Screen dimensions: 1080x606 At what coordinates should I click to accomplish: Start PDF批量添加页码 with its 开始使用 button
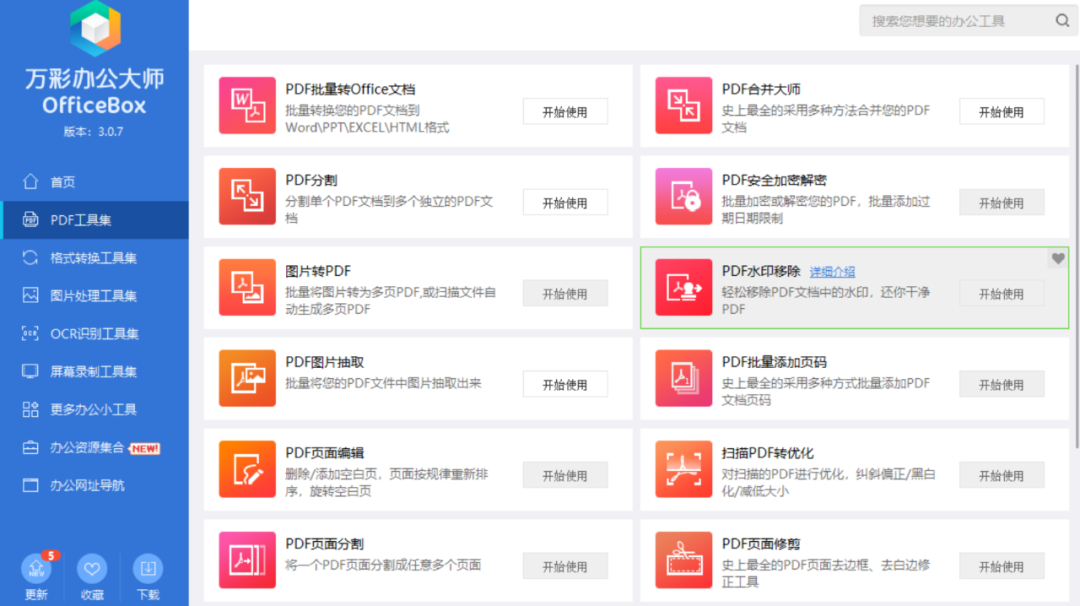(1001, 384)
